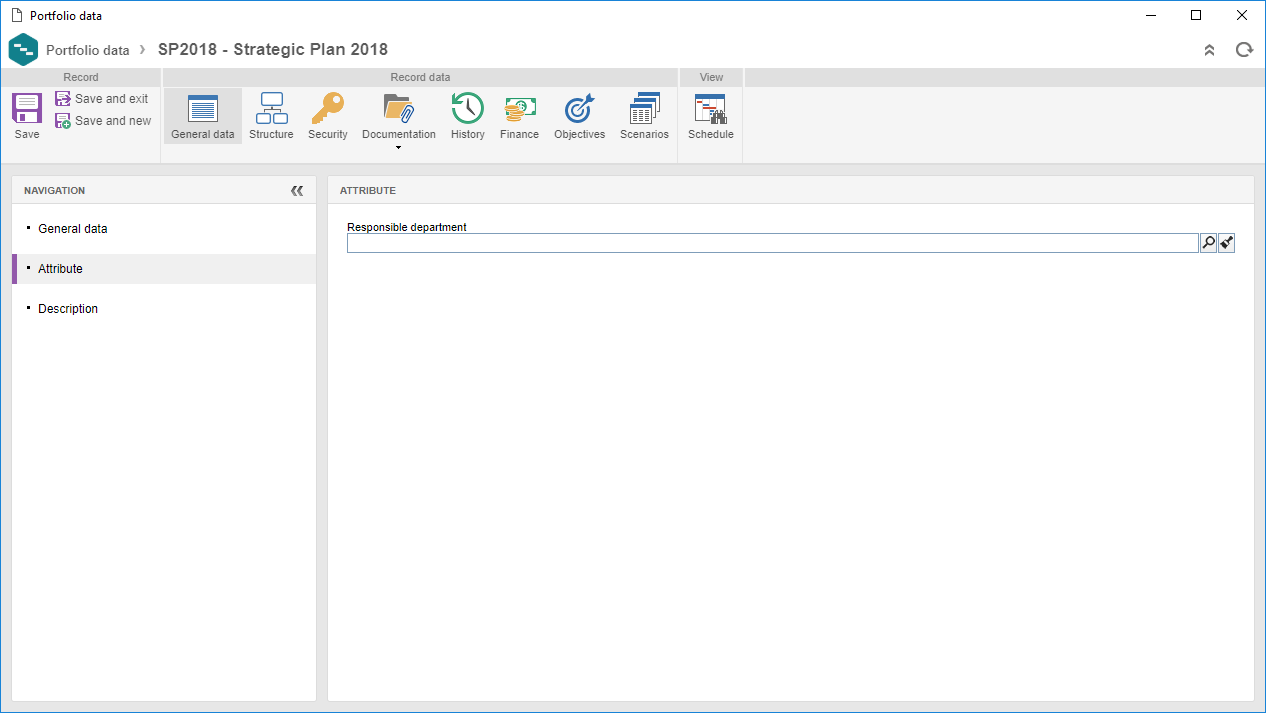Screen dimensions: 1266x713
Task: Click the SP2018 - Strategic Plan 2018 title
Action: [273, 49]
